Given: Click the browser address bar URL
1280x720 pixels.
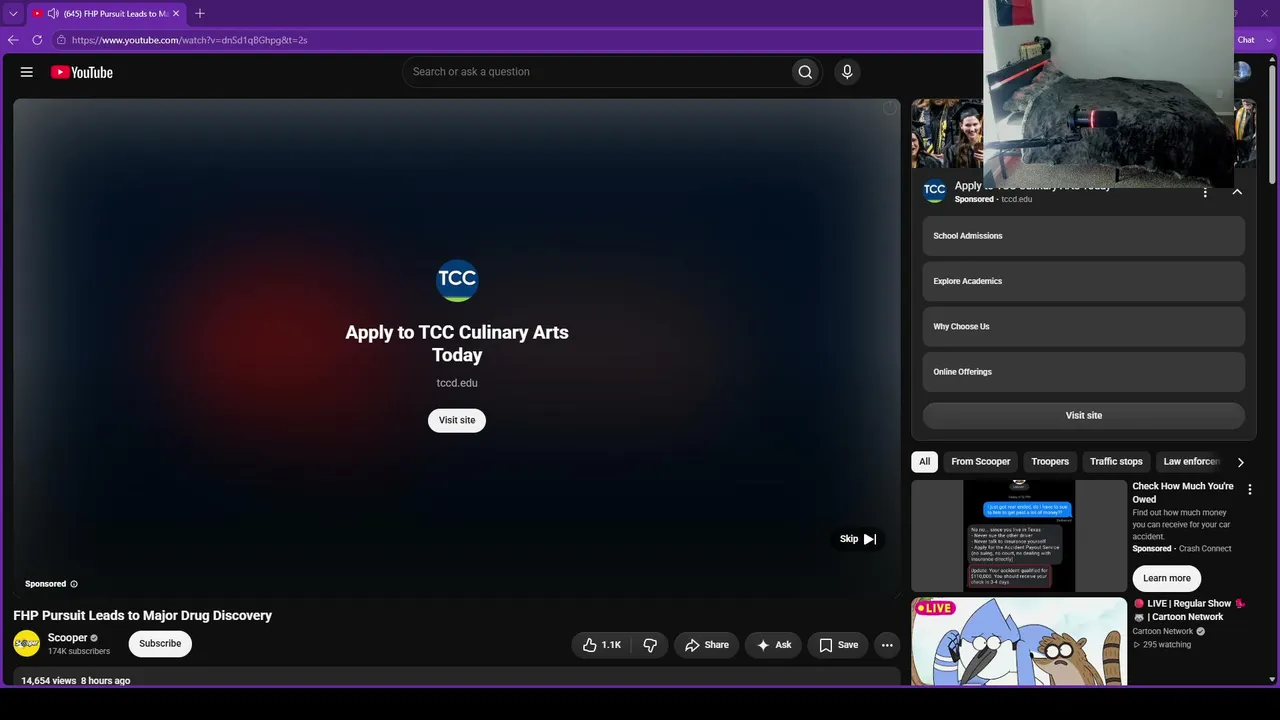Looking at the screenshot, I should click(x=190, y=40).
